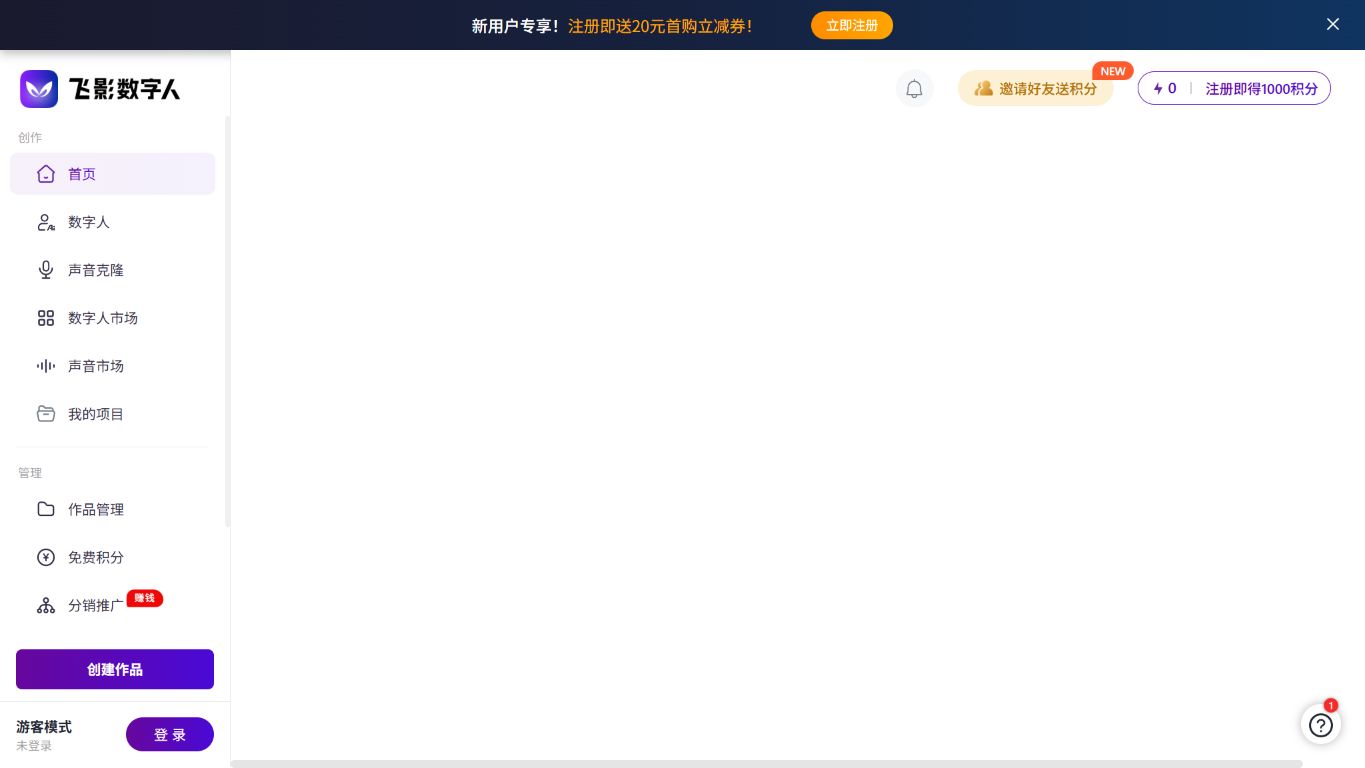The width and height of the screenshot is (1365, 768).
Task: Open 作品管理 under 管理
Action: click(112, 509)
